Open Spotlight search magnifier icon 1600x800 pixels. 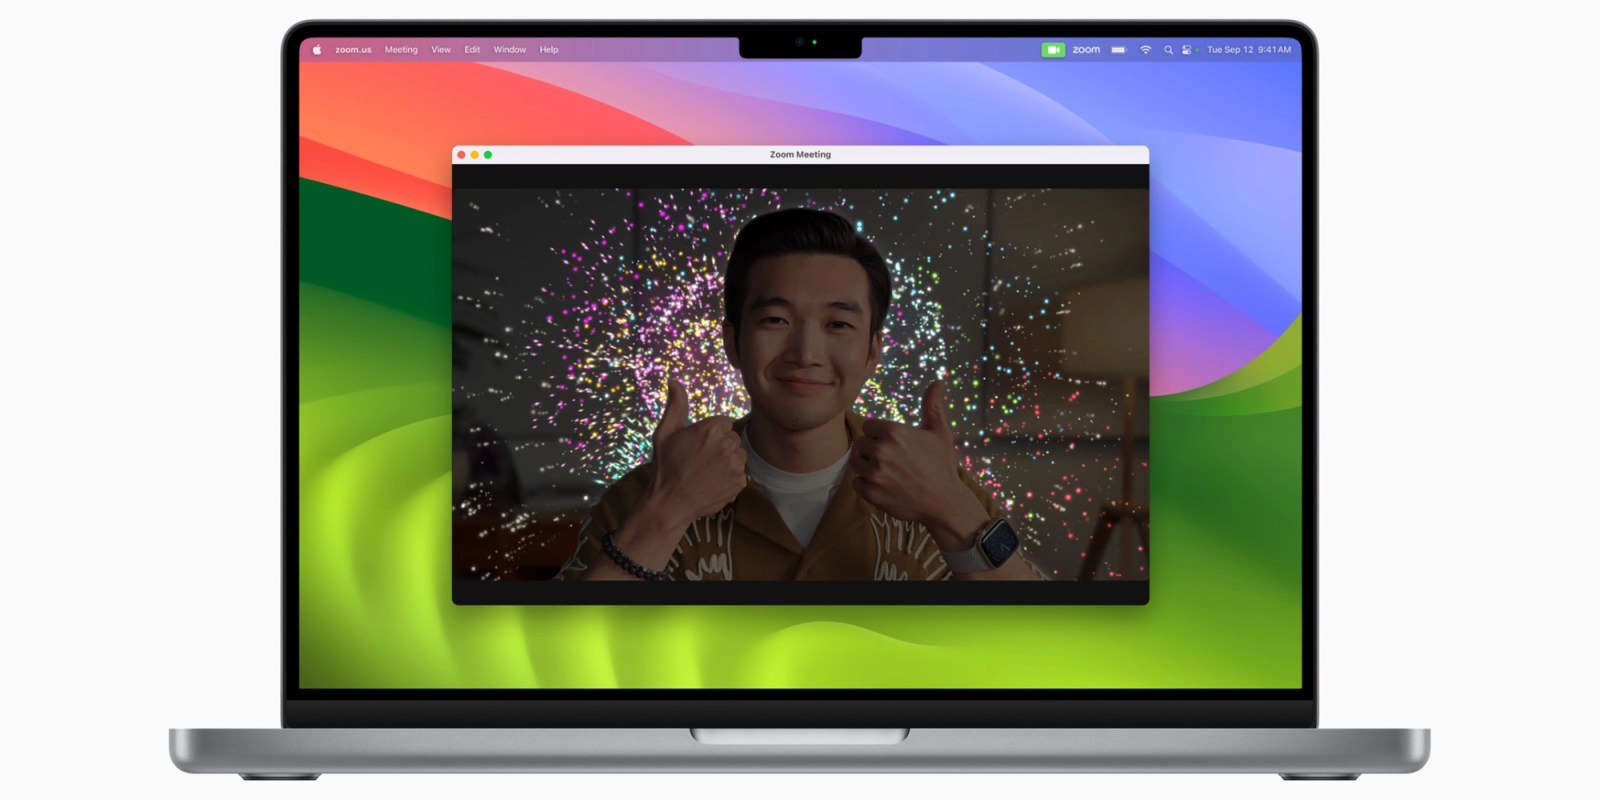coord(1168,50)
